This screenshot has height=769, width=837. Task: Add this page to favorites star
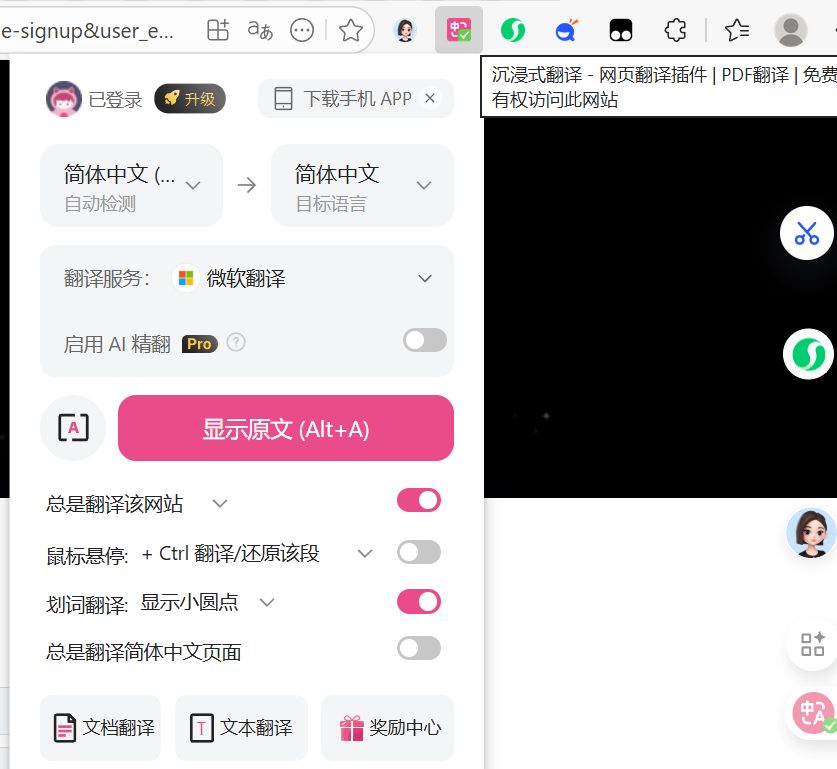351,30
